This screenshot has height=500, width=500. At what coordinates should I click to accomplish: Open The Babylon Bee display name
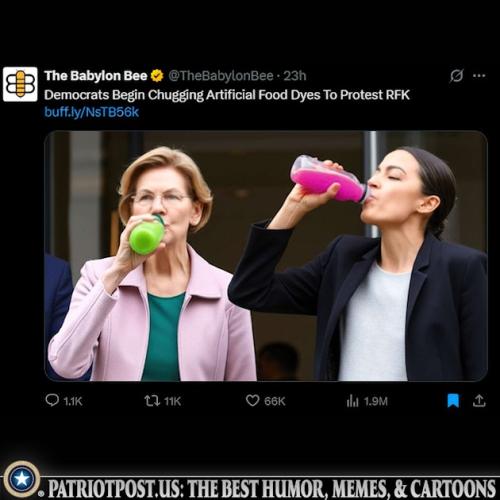click(96, 76)
